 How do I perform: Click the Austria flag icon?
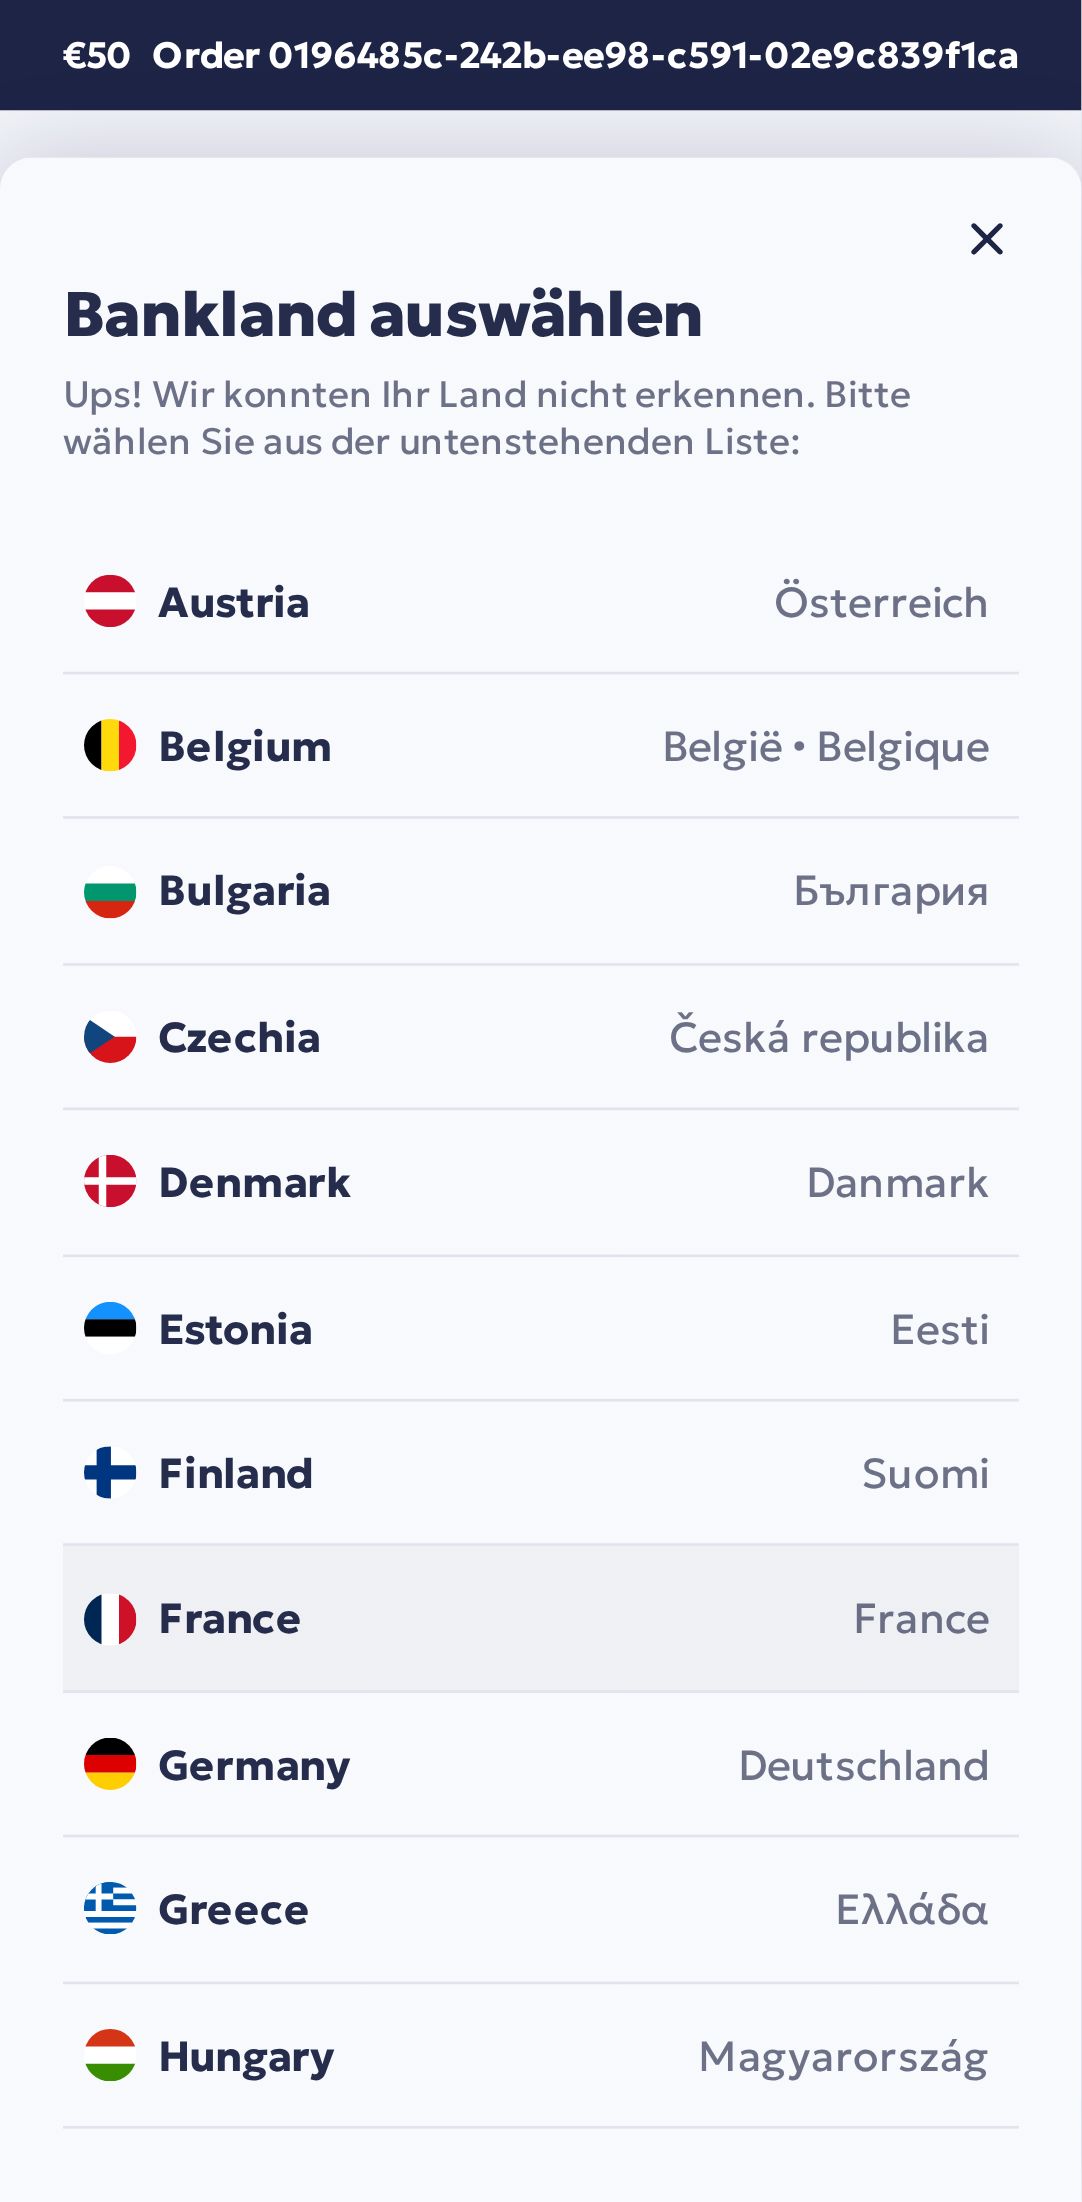pyautogui.click(x=110, y=602)
